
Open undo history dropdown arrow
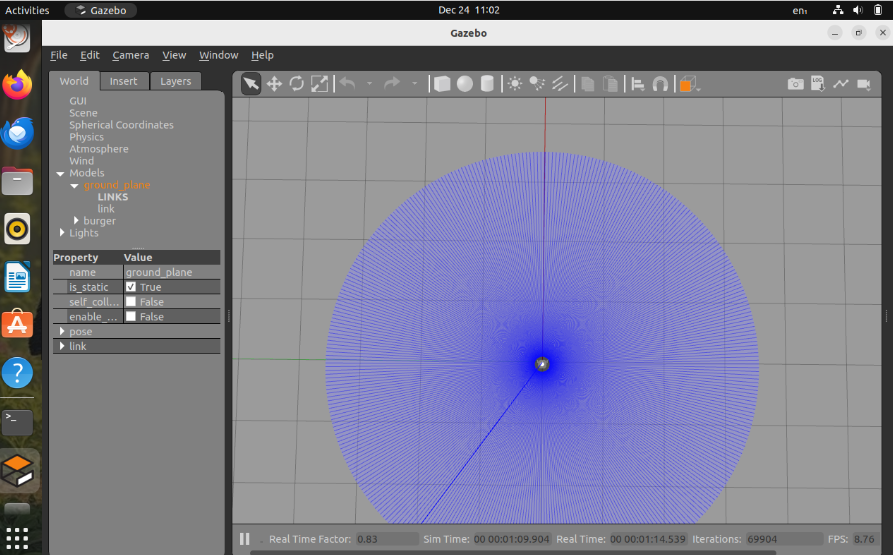point(370,84)
